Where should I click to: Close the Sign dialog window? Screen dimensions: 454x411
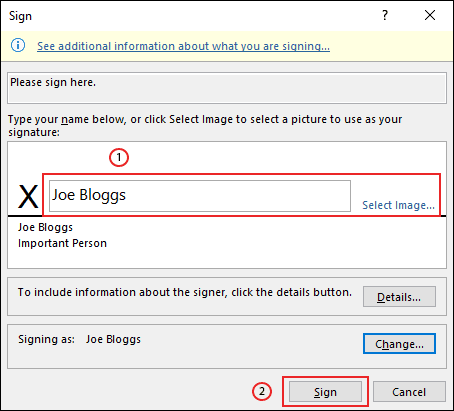click(430, 15)
